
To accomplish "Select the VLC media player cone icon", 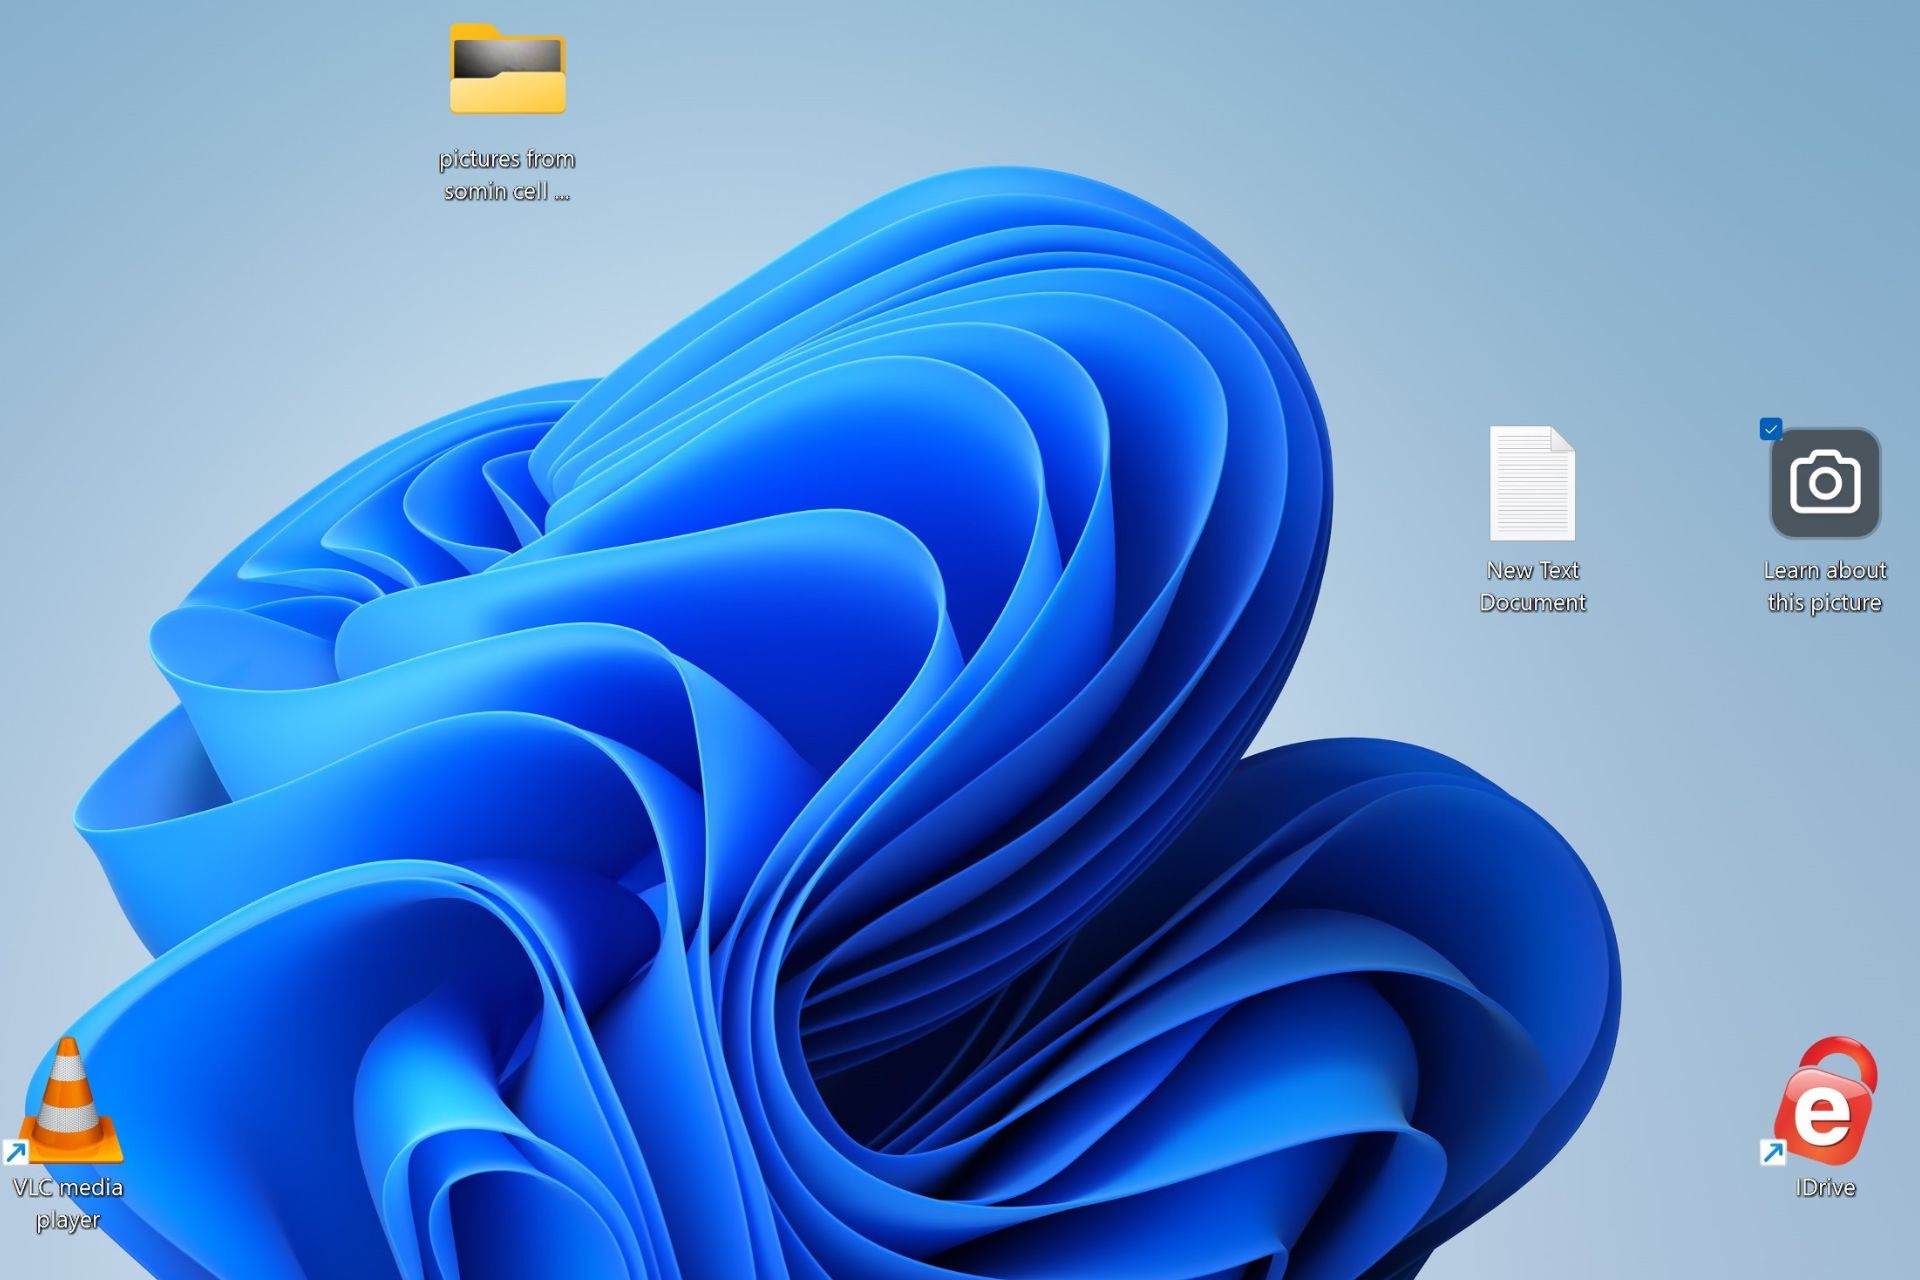I will pos(68,1100).
